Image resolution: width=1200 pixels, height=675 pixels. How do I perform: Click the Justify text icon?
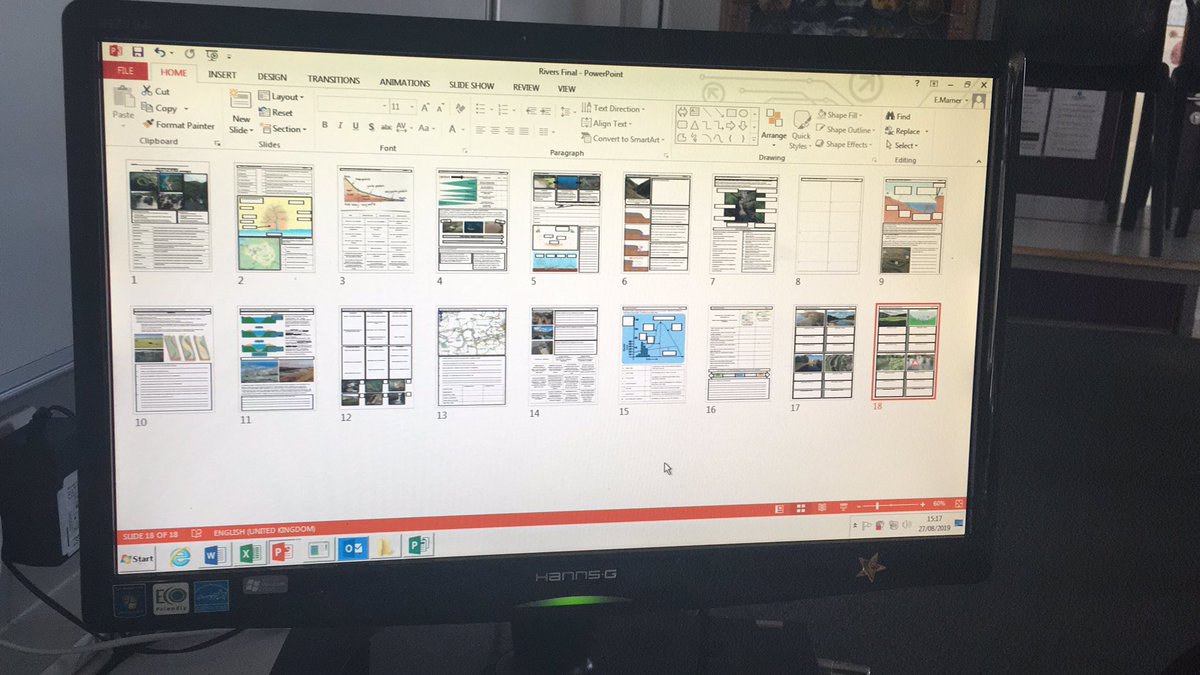[524, 131]
